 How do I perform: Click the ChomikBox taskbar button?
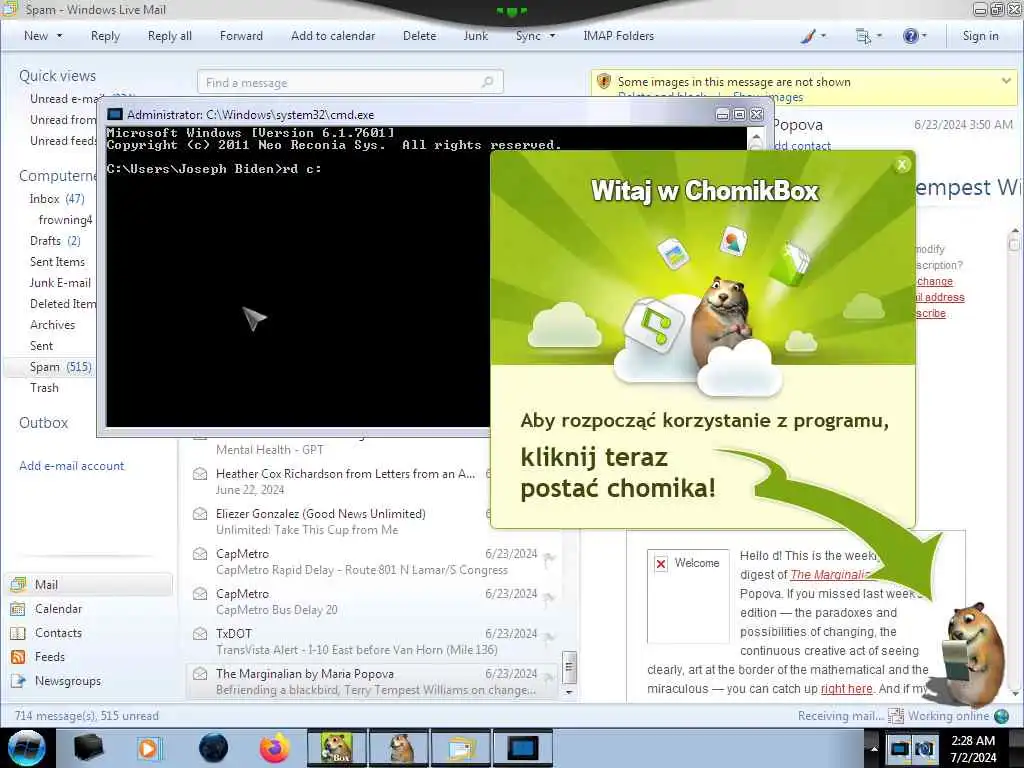(336, 748)
